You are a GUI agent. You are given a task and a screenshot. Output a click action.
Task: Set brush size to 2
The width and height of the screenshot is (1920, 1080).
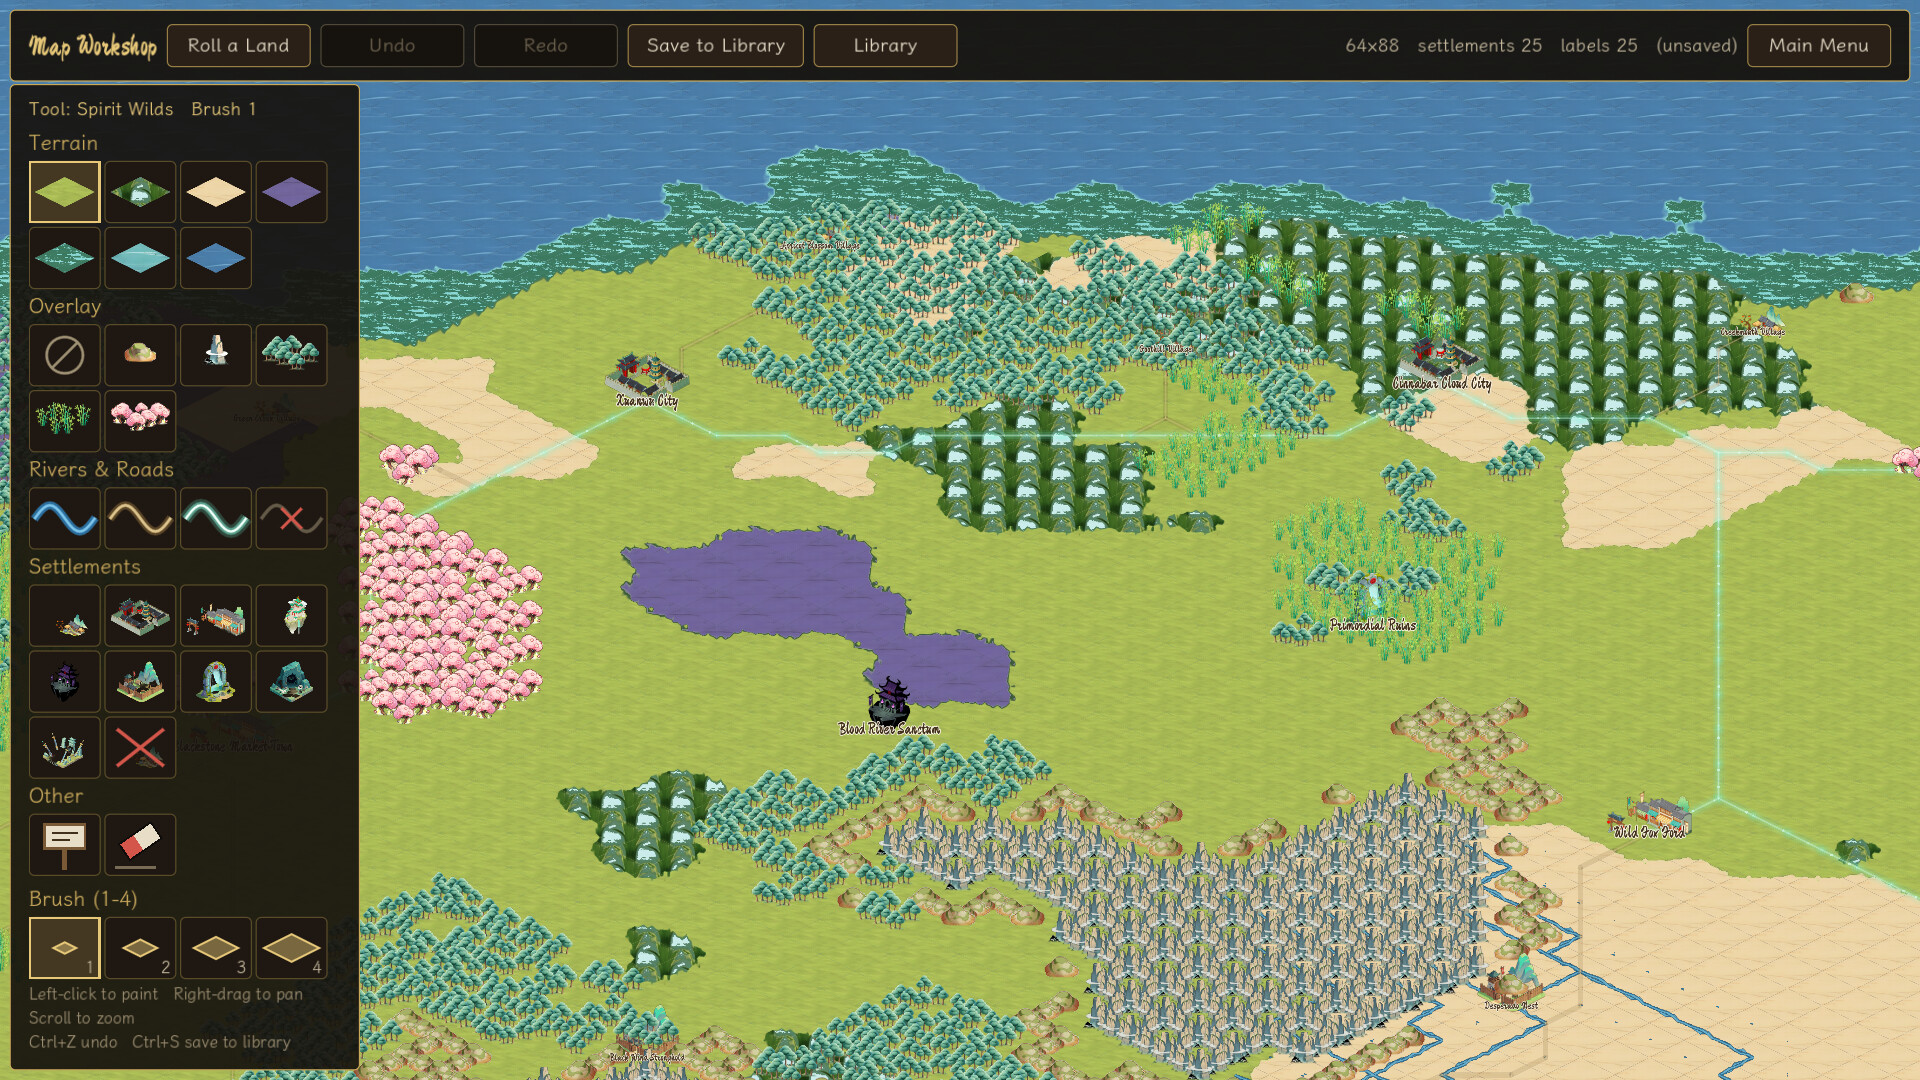pos(140,947)
